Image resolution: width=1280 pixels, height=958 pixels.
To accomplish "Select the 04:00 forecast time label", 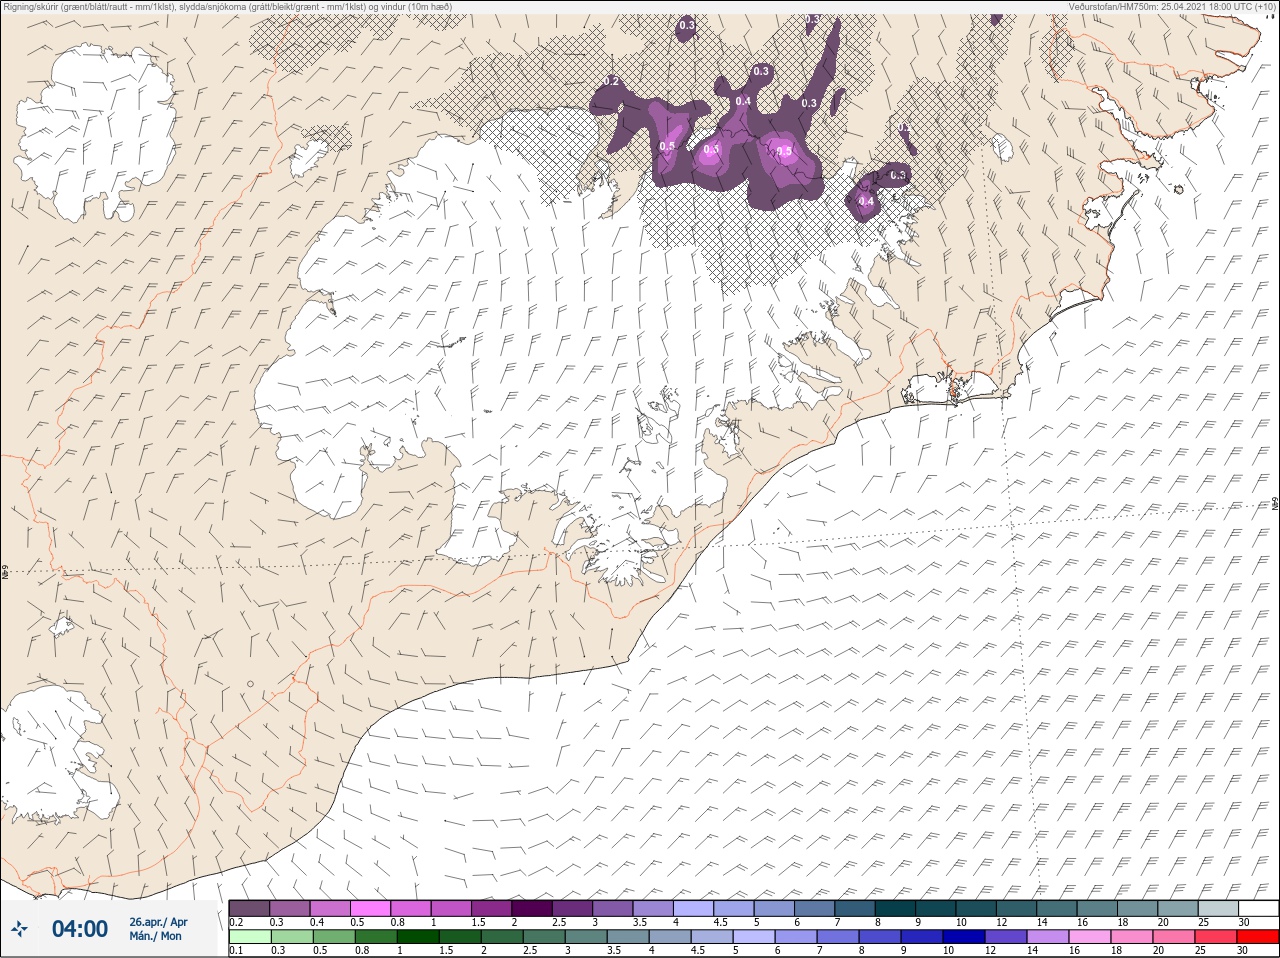I will pyautogui.click(x=80, y=929).
